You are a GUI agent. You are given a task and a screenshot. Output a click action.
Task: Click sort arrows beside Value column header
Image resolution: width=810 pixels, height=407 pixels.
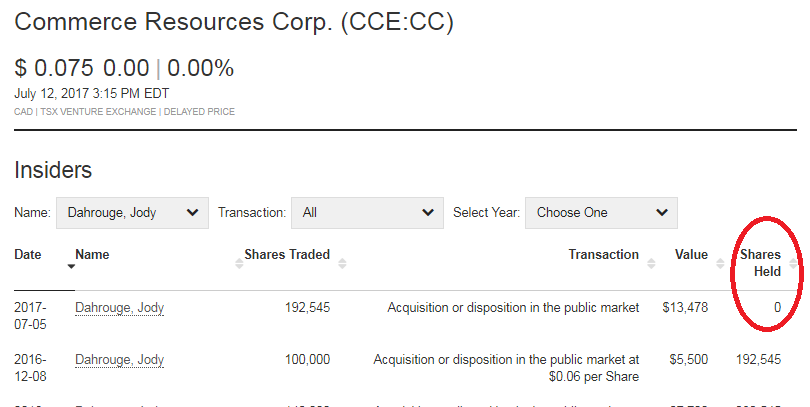(x=719, y=263)
